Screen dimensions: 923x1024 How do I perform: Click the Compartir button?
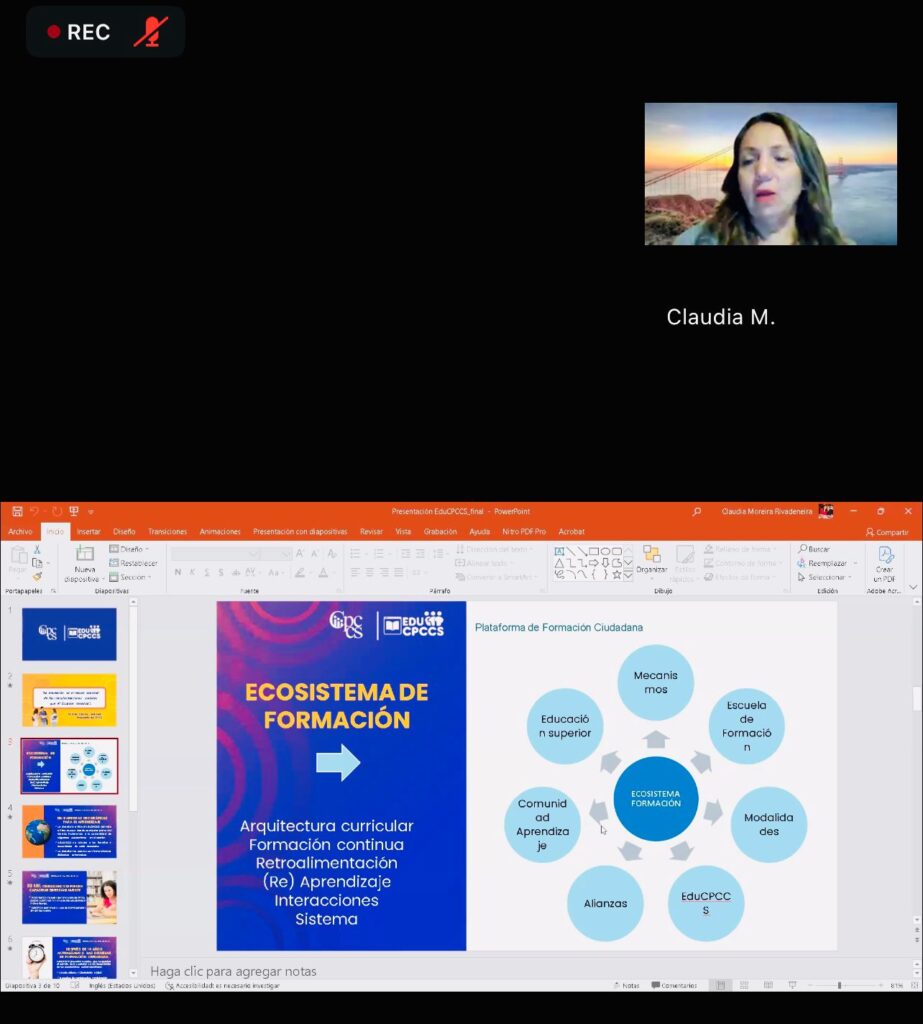(x=887, y=532)
